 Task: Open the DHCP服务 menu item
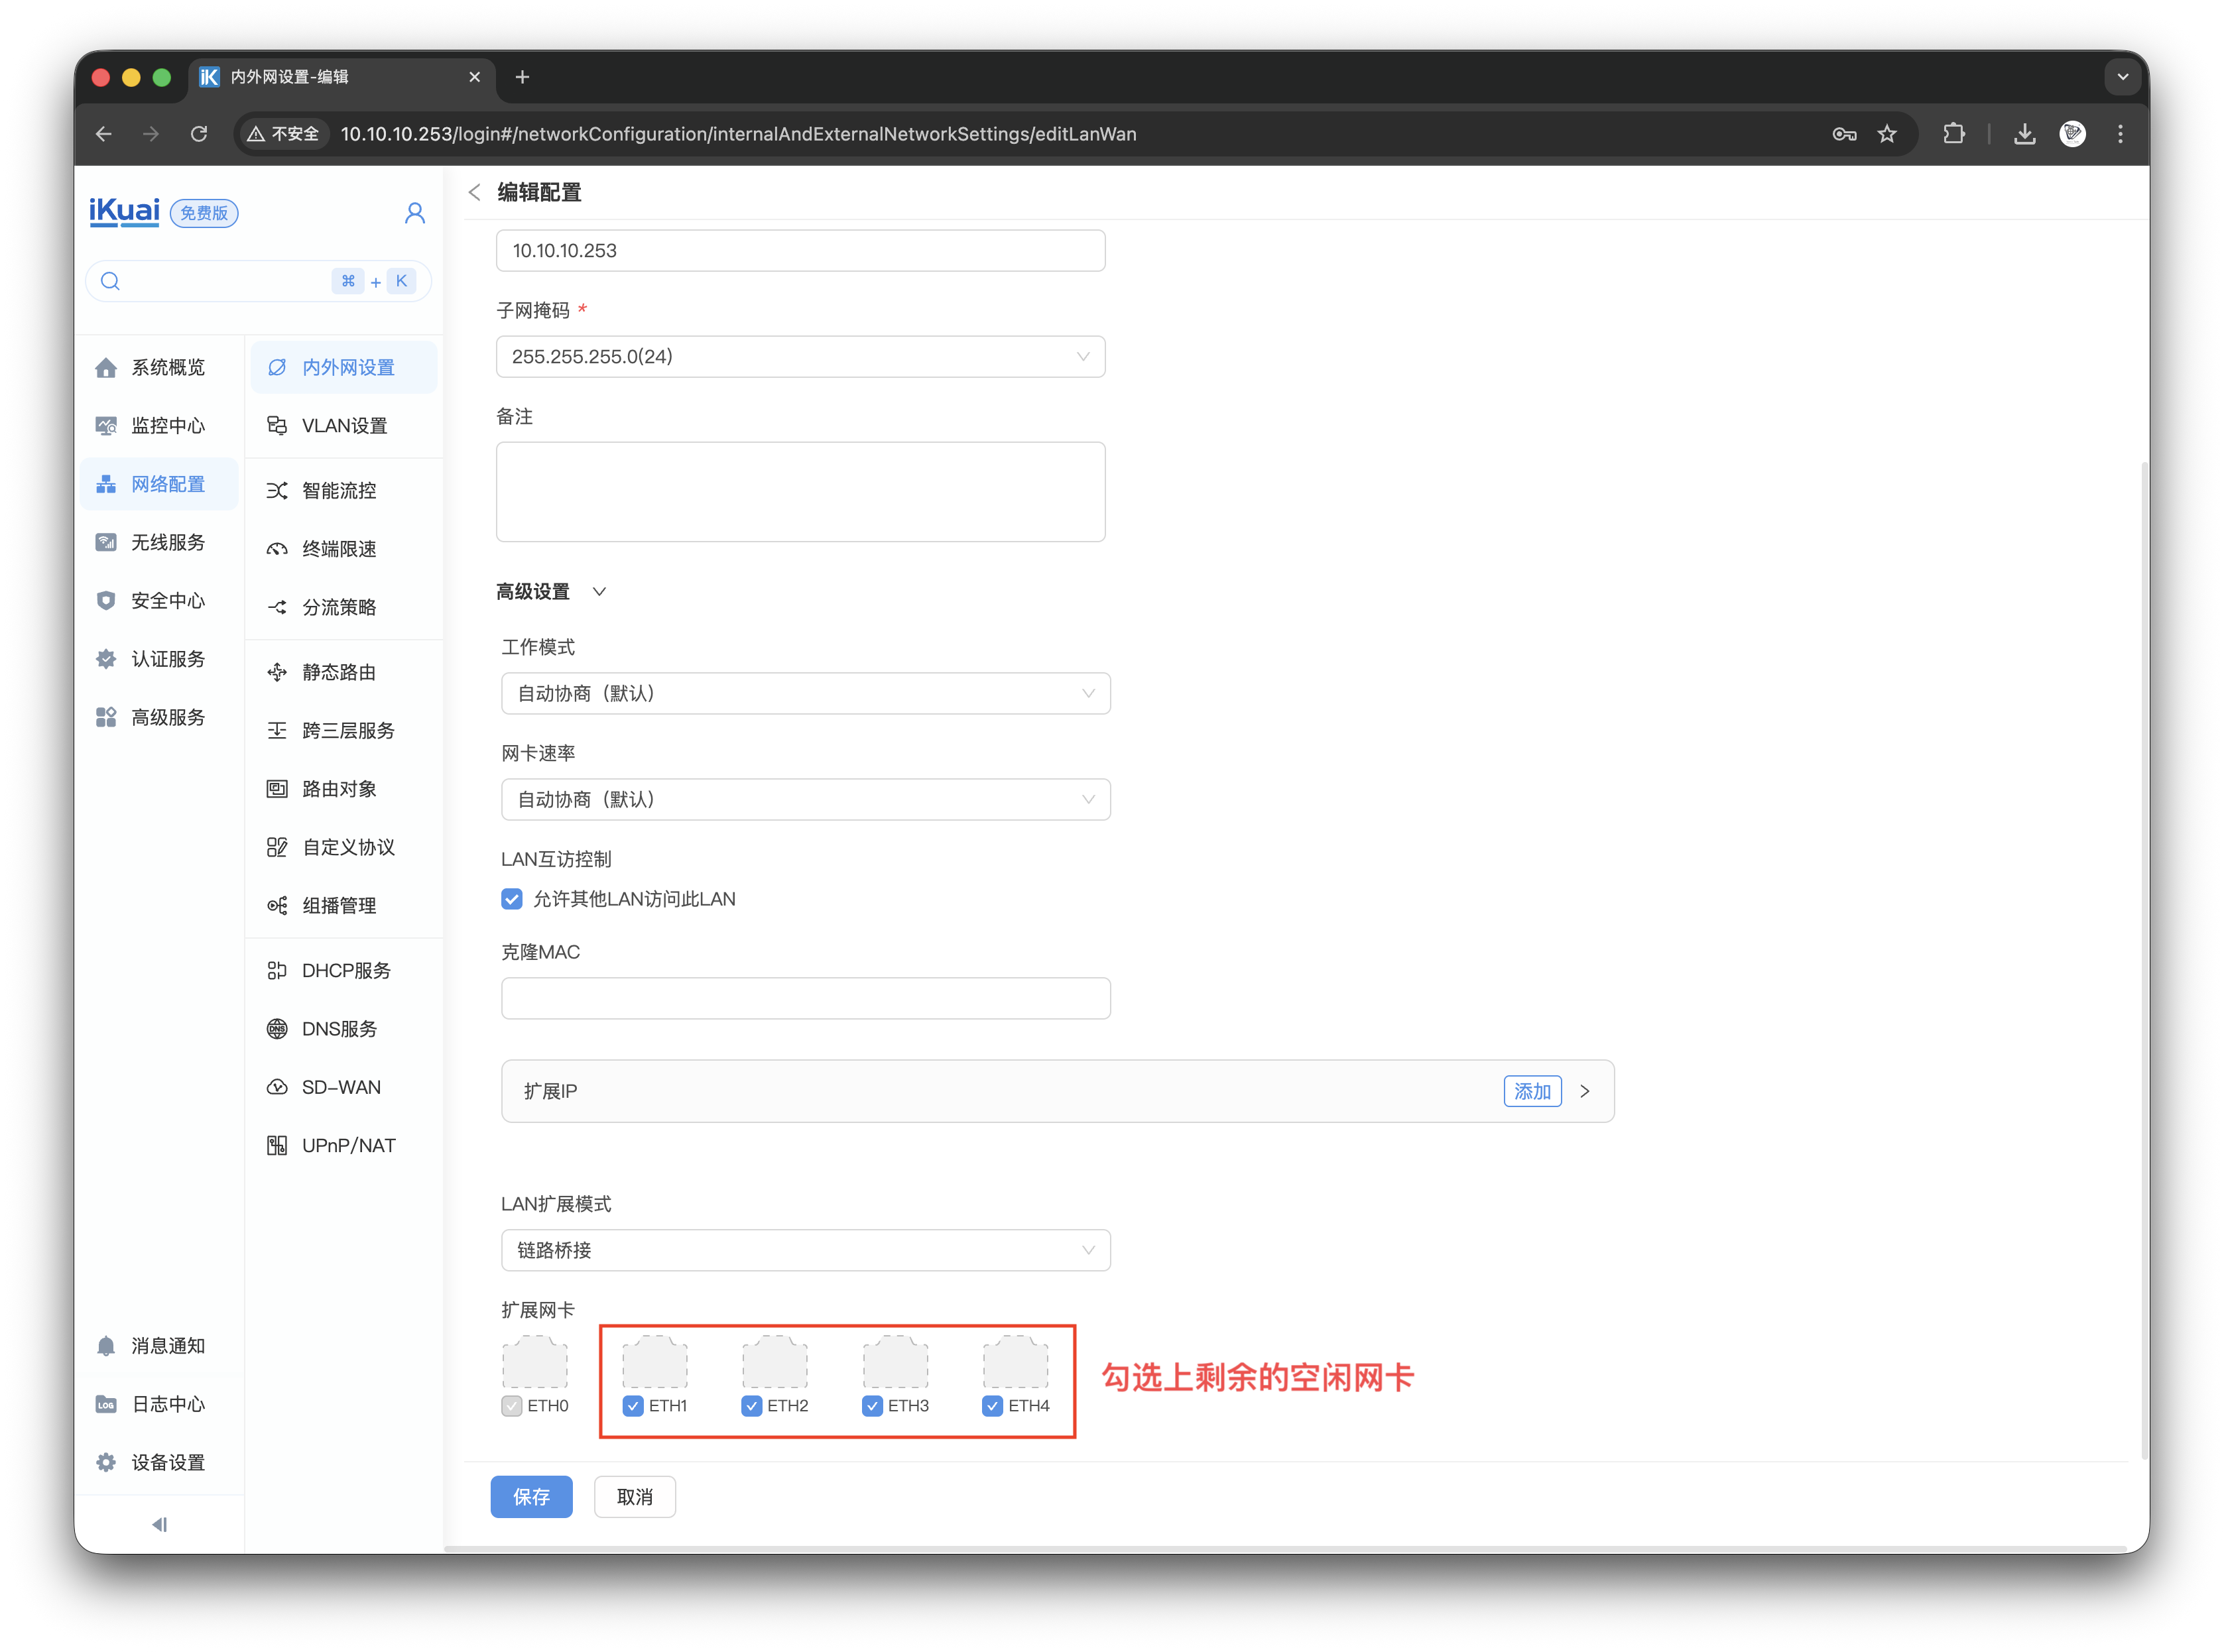coord(346,970)
